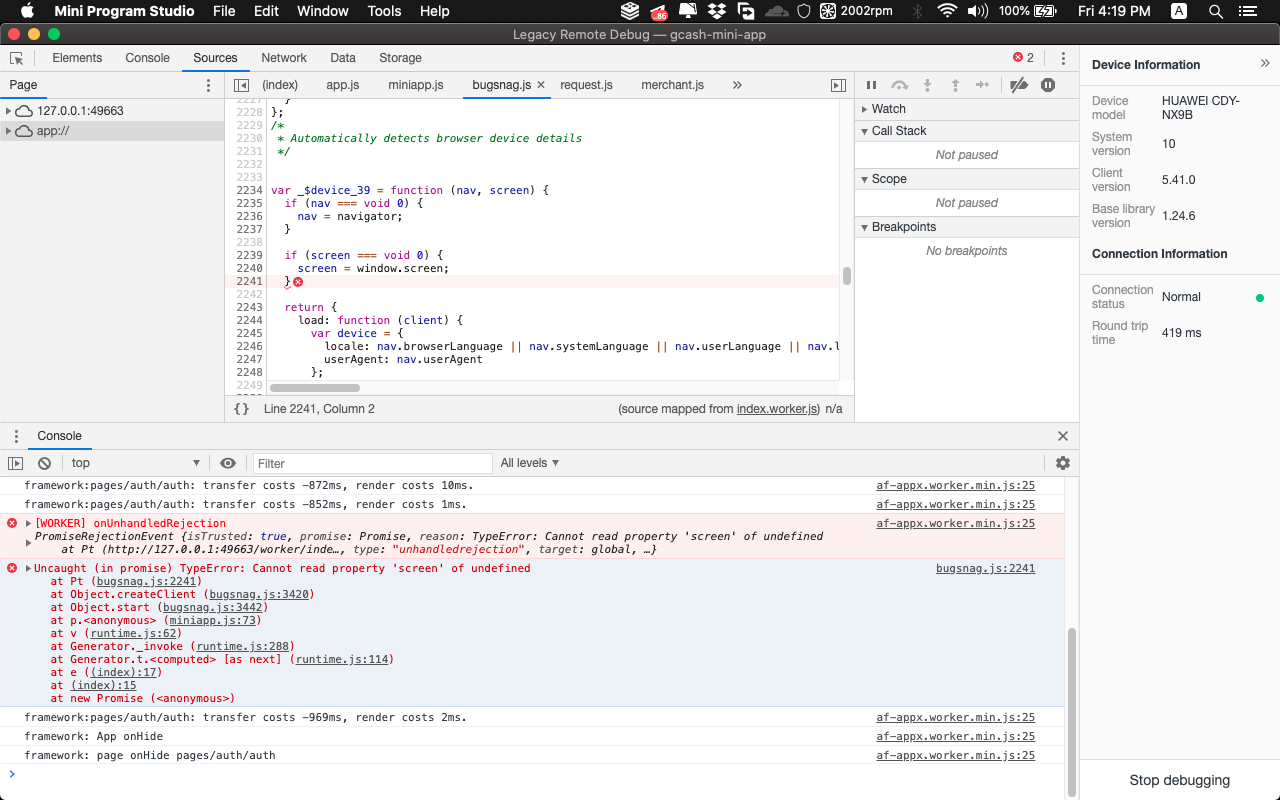Pretty print the source with braces icon
The image size is (1280, 800).
pyautogui.click(x=241, y=409)
